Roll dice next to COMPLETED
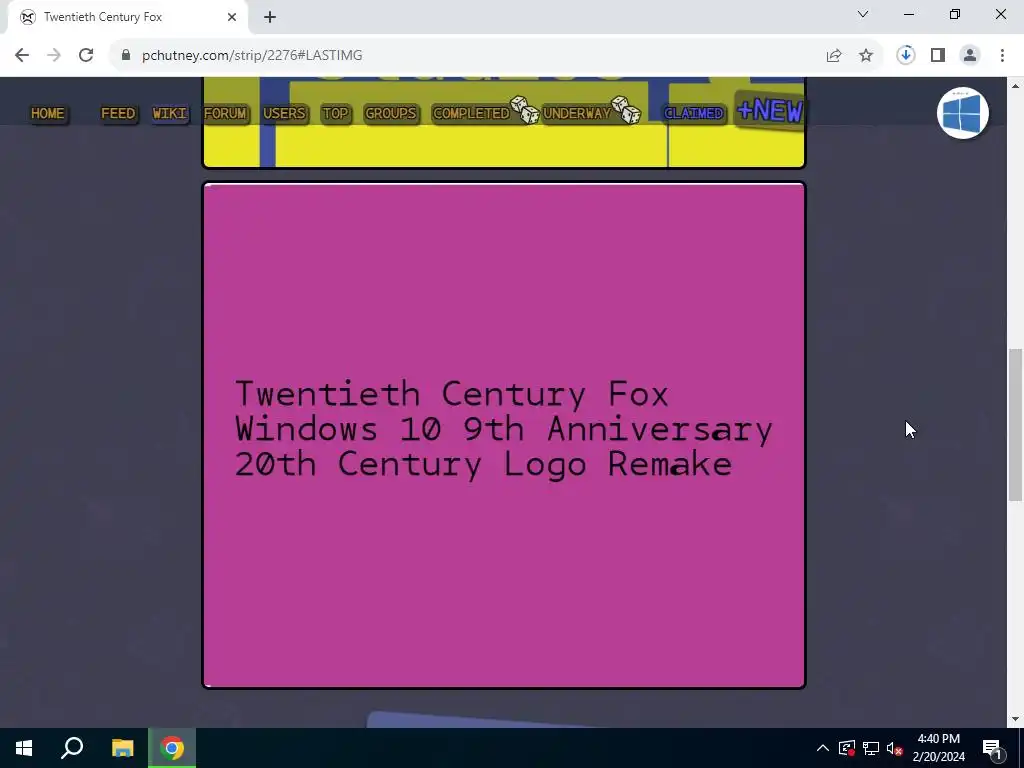 point(524,110)
